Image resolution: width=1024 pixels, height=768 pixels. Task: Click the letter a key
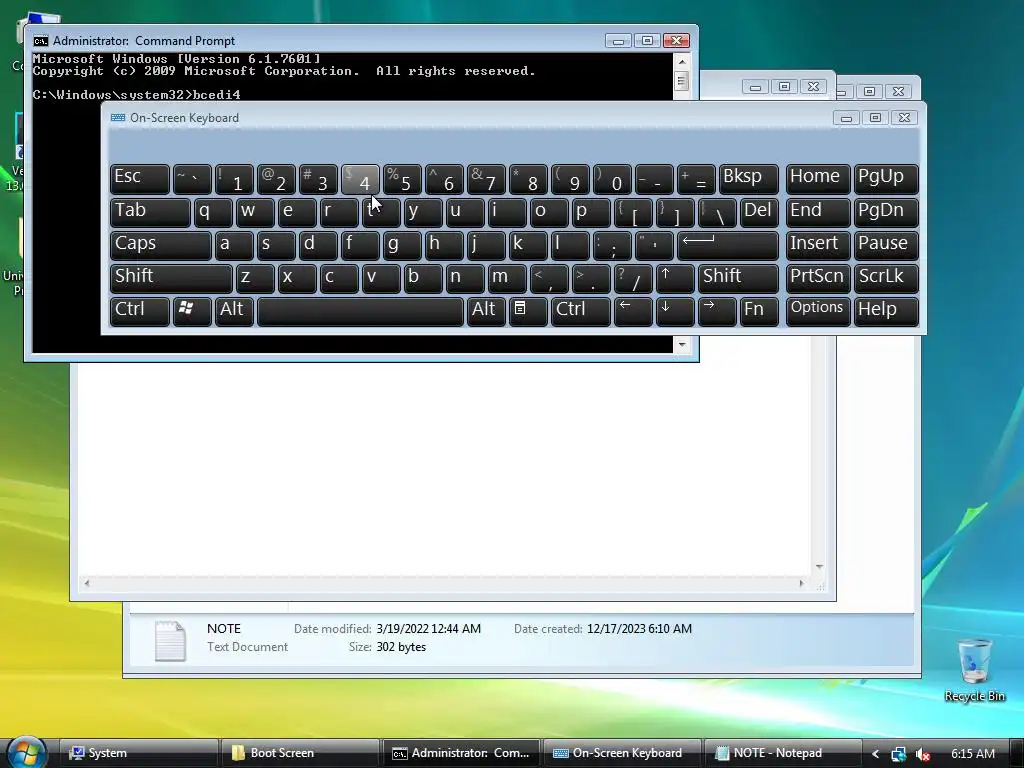(x=234, y=245)
